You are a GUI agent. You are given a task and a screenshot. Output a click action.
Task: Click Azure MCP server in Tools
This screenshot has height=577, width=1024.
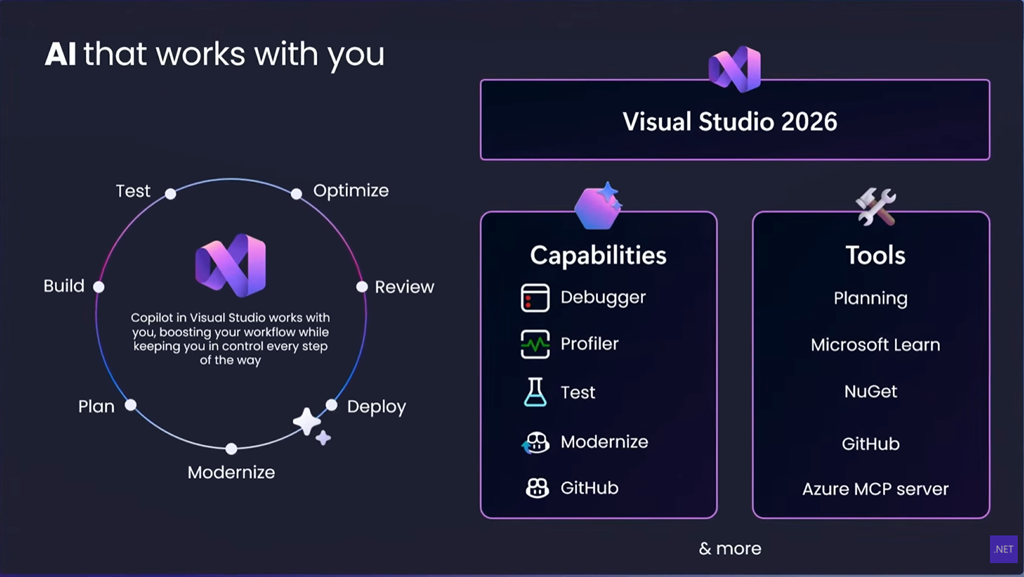click(x=875, y=489)
